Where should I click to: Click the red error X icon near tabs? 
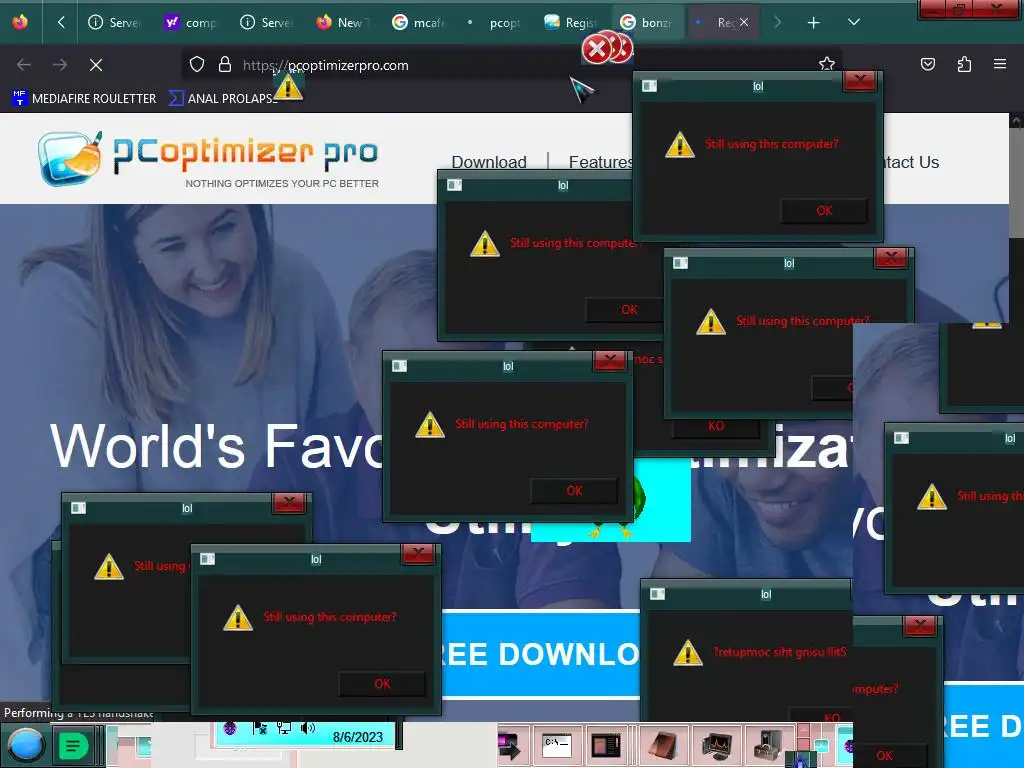[x=597, y=49]
